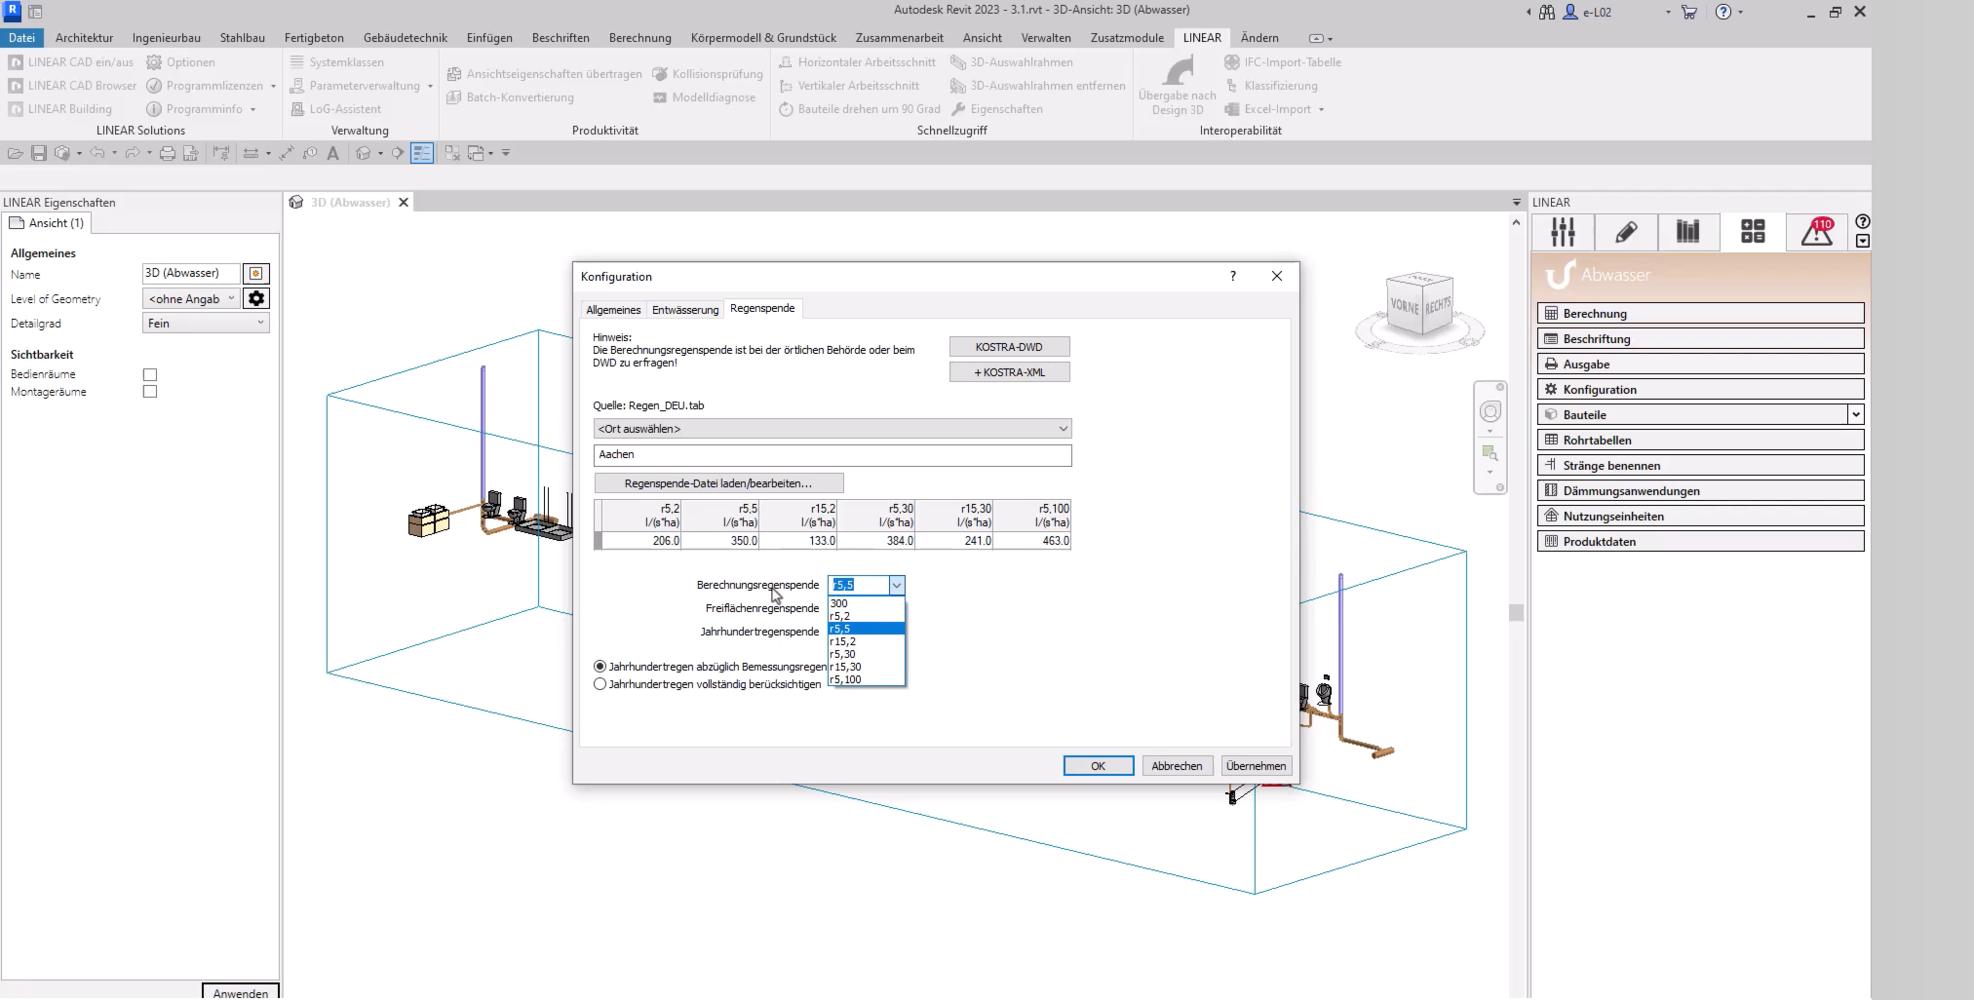Open the Detailgrad dropdown set to Fein
The width and height of the screenshot is (1974, 1000).
click(205, 323)
